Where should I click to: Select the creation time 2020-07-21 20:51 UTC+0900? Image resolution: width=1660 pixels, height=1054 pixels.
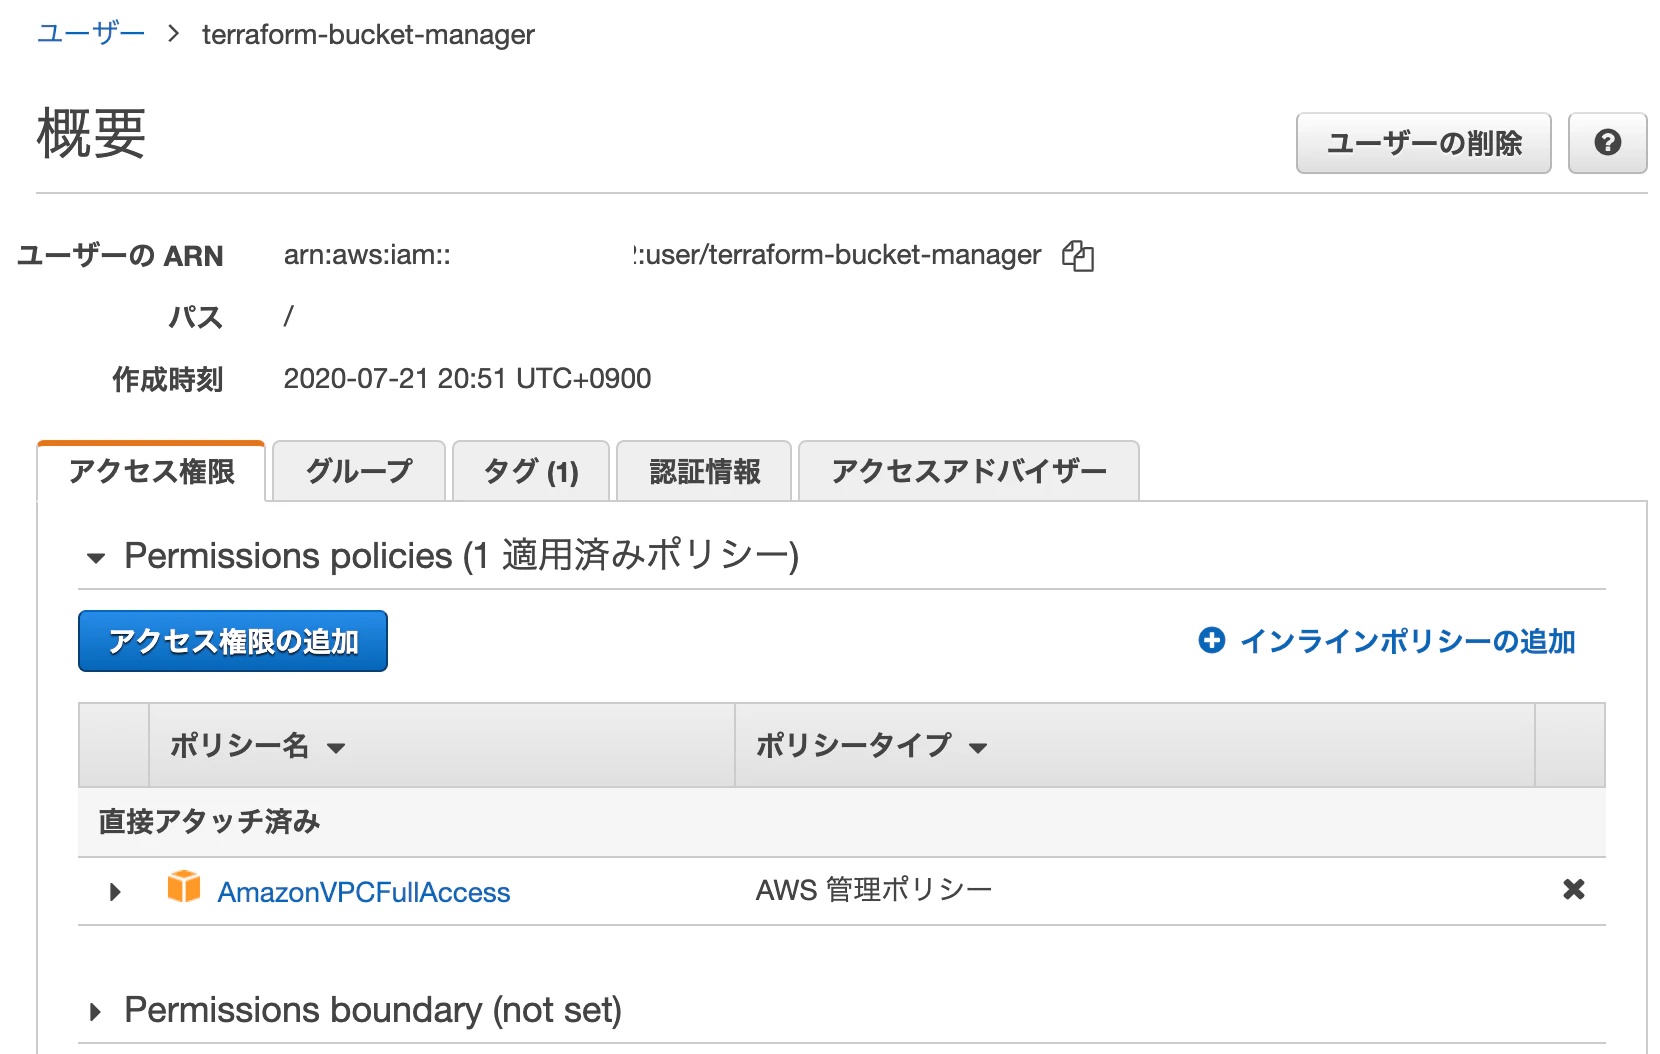(467, 378)
